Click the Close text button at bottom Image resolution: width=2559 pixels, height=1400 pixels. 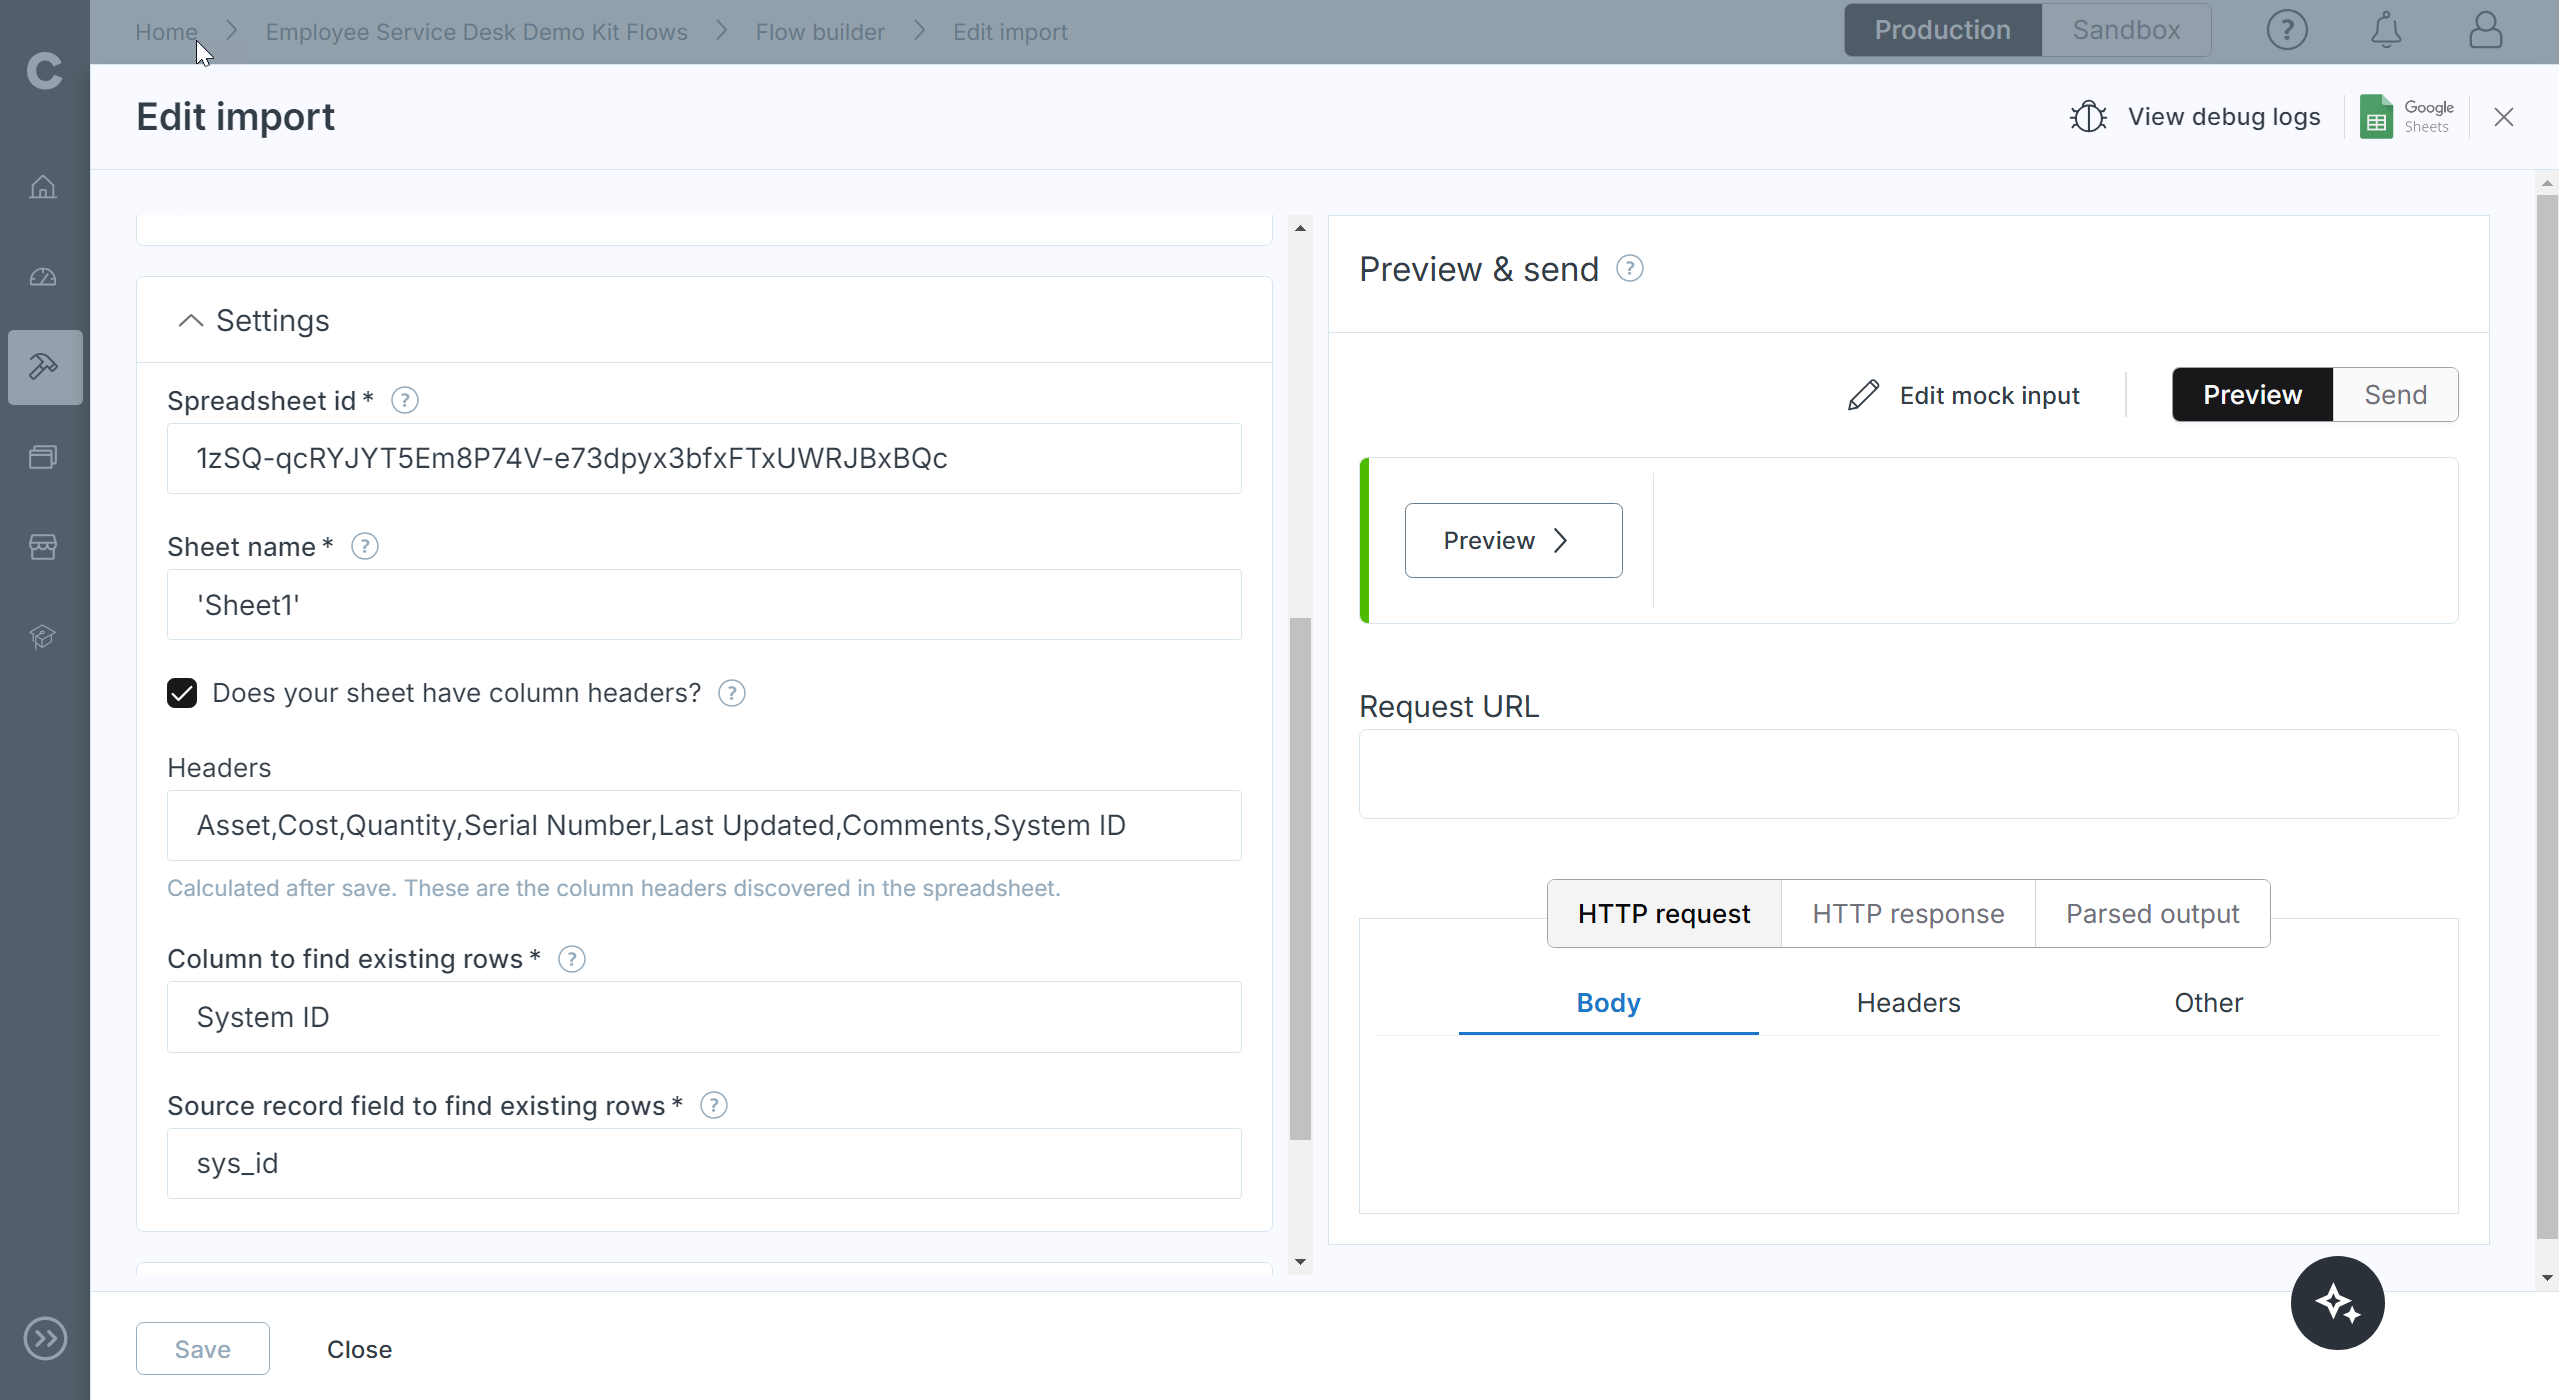pos(359,1349)
